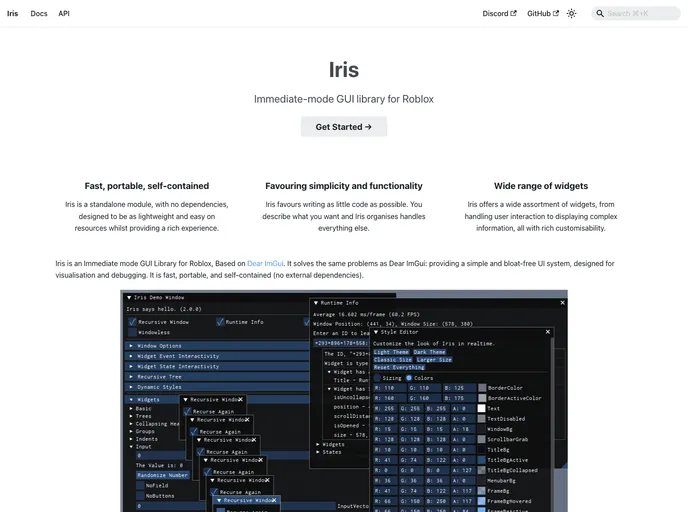Click the 'Wide range of widgets' heading
This screenshot has height=512, width=688.
[x=541, y=186]
